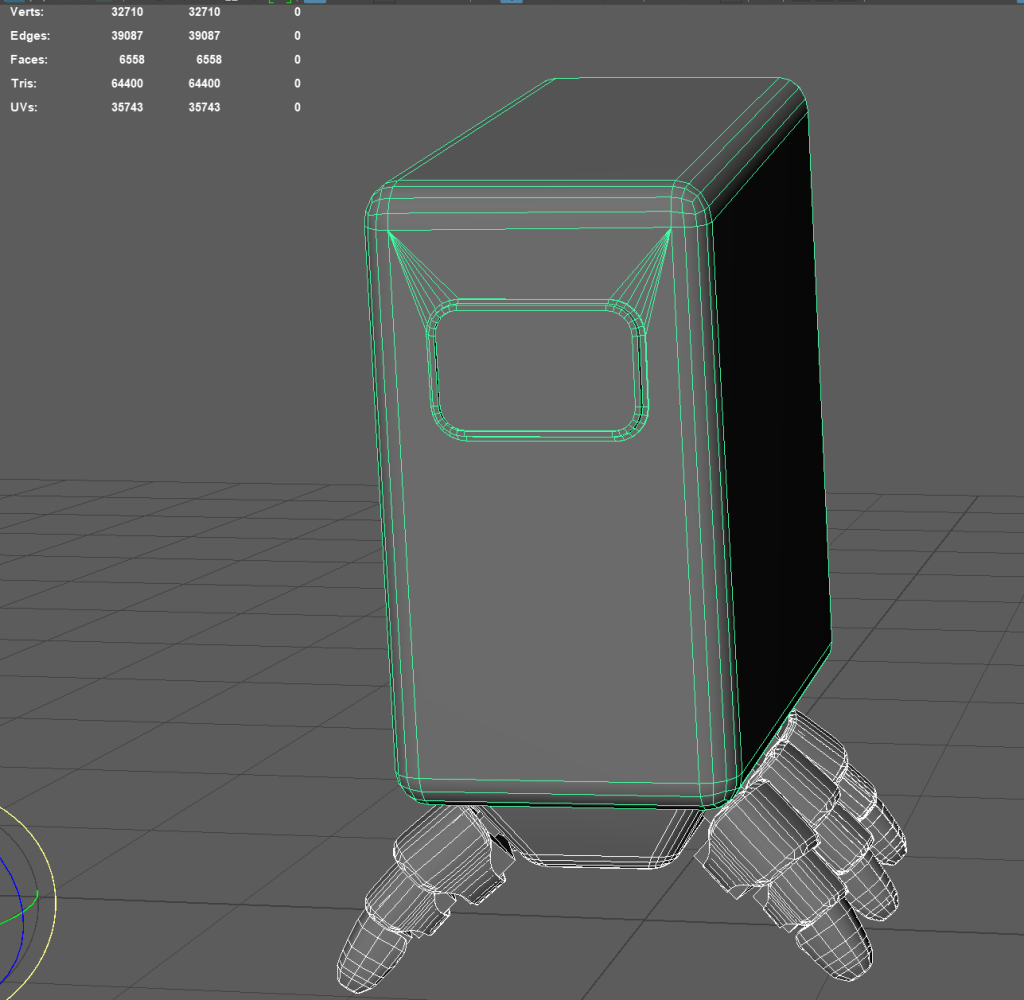The height and width of the screenshot is (1000, 1024).
Task: Click the first 32710 Verts count value
Action: [127, 13]
